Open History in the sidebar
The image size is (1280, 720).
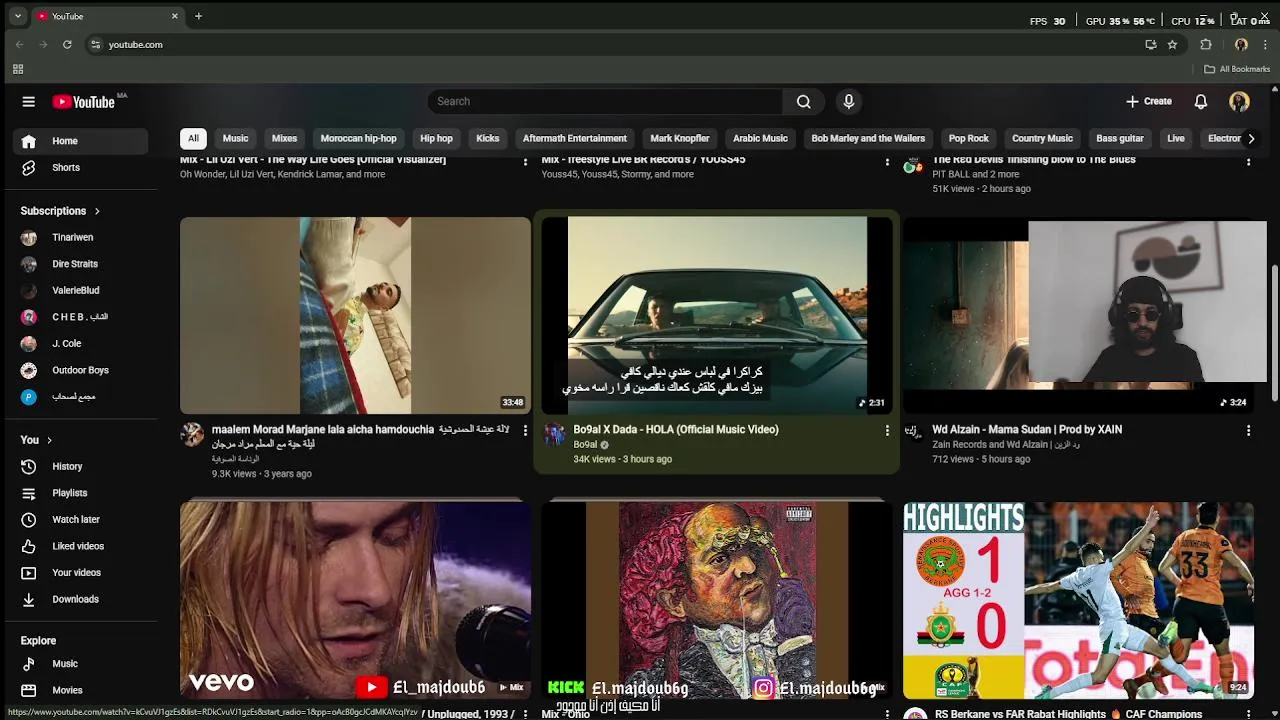point(80,466)
